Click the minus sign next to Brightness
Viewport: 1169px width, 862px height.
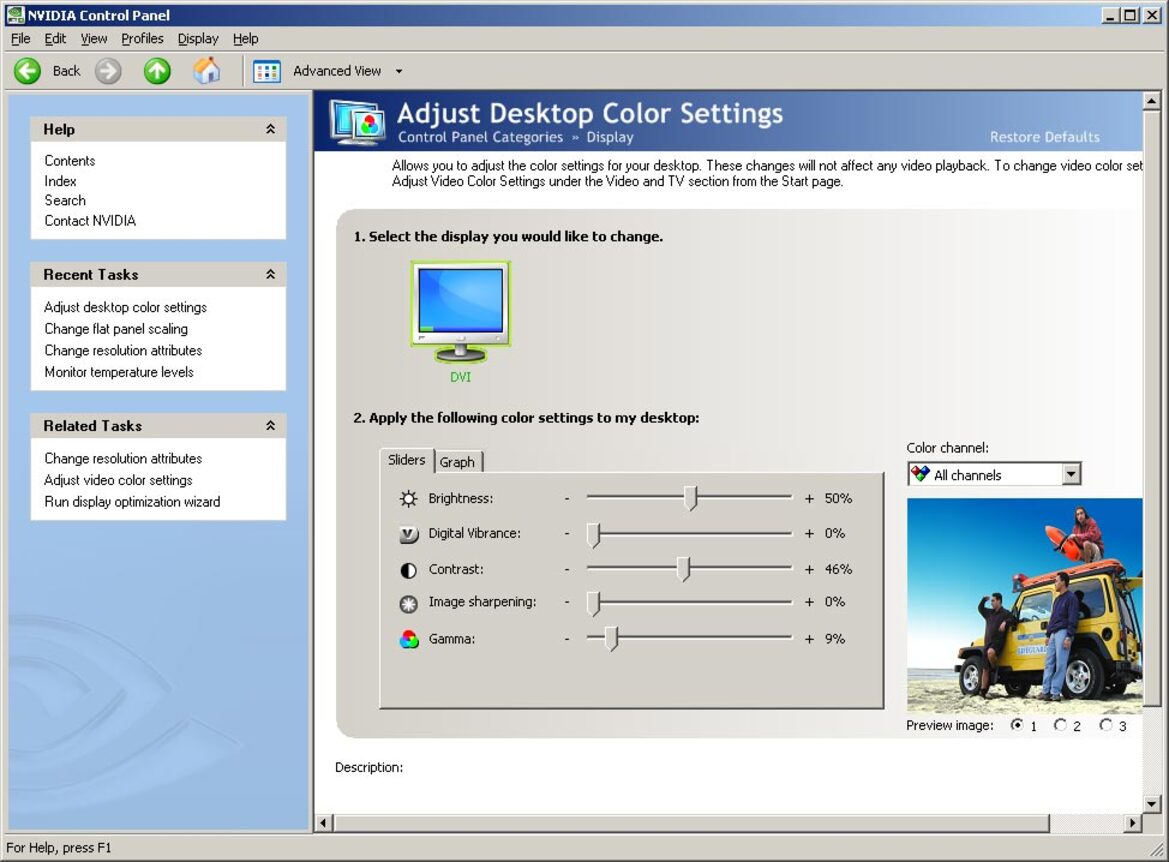[567, 498]
